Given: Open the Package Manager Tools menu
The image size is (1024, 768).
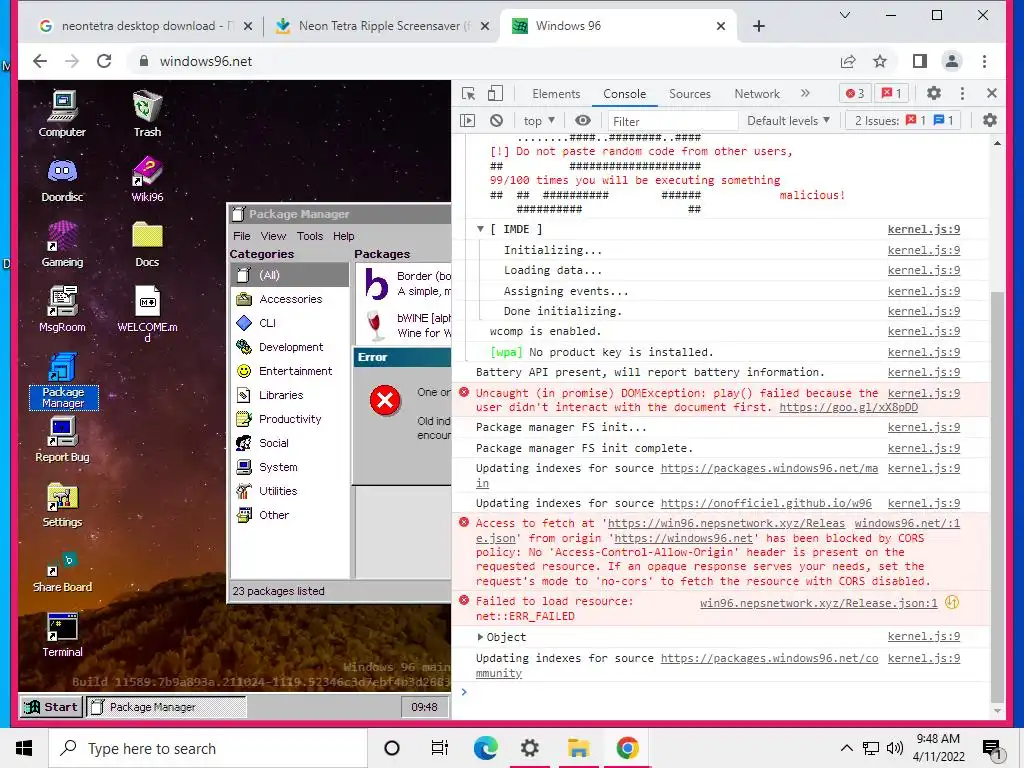Looking at the screenshot, I should [x=310, y=236].
